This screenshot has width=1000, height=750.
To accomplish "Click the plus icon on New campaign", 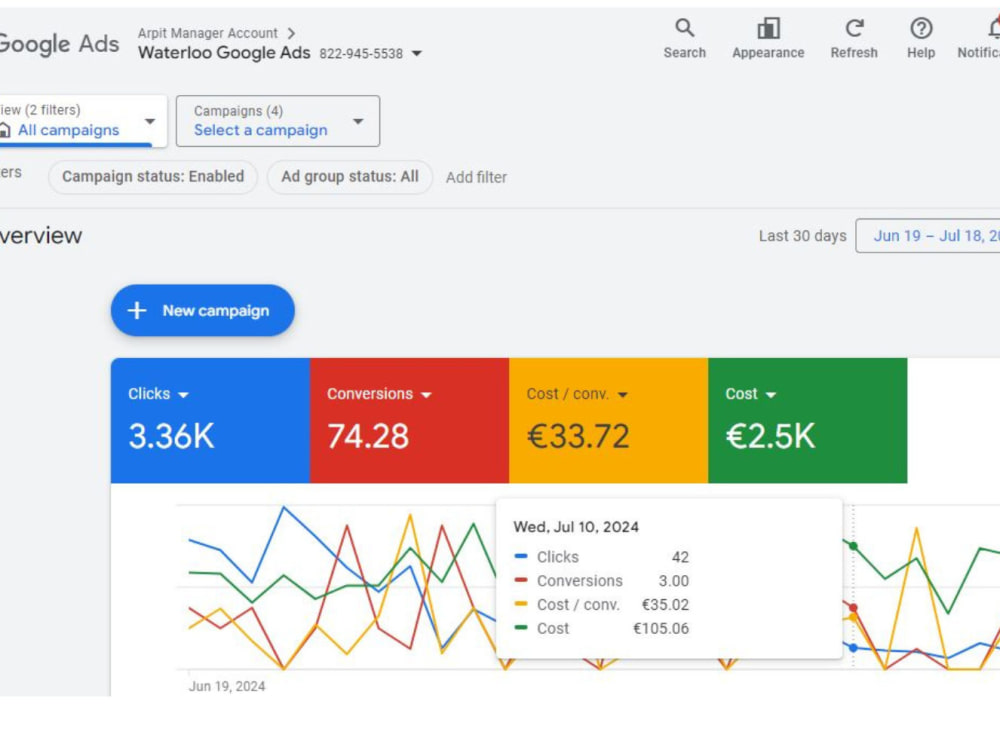I will (137, 311).
